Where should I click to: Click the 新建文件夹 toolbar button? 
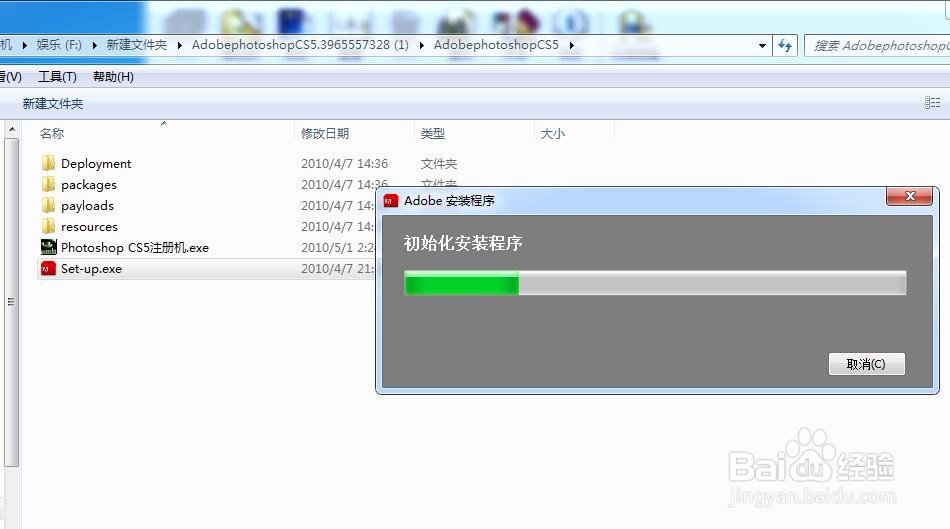point(53,104)
